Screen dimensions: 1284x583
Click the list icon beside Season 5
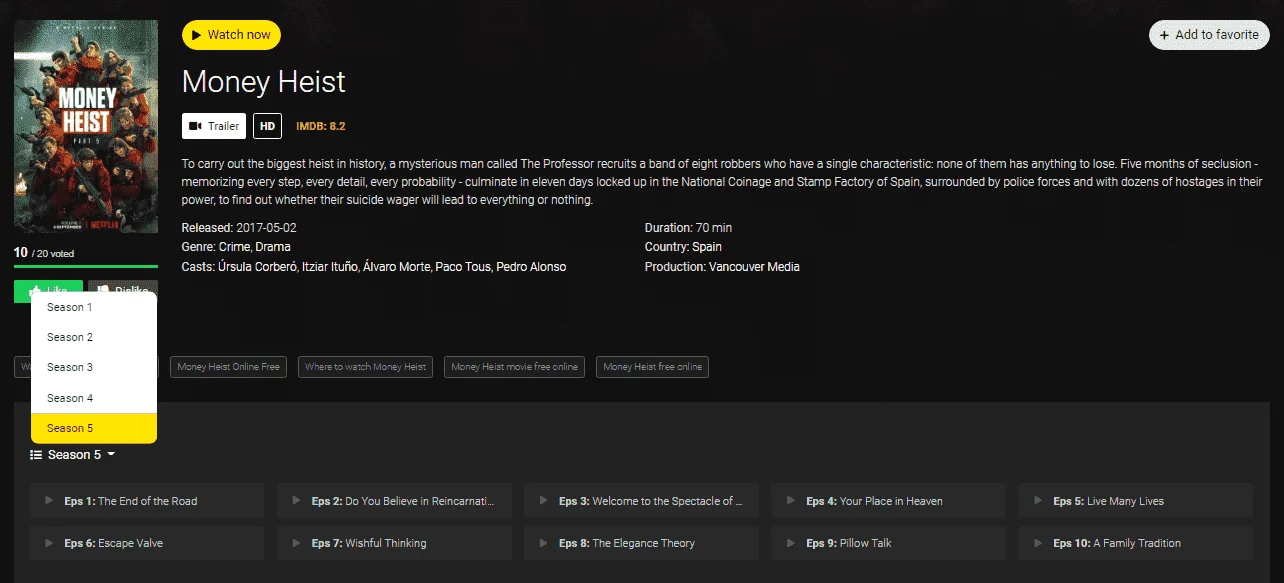coord(36,455)
